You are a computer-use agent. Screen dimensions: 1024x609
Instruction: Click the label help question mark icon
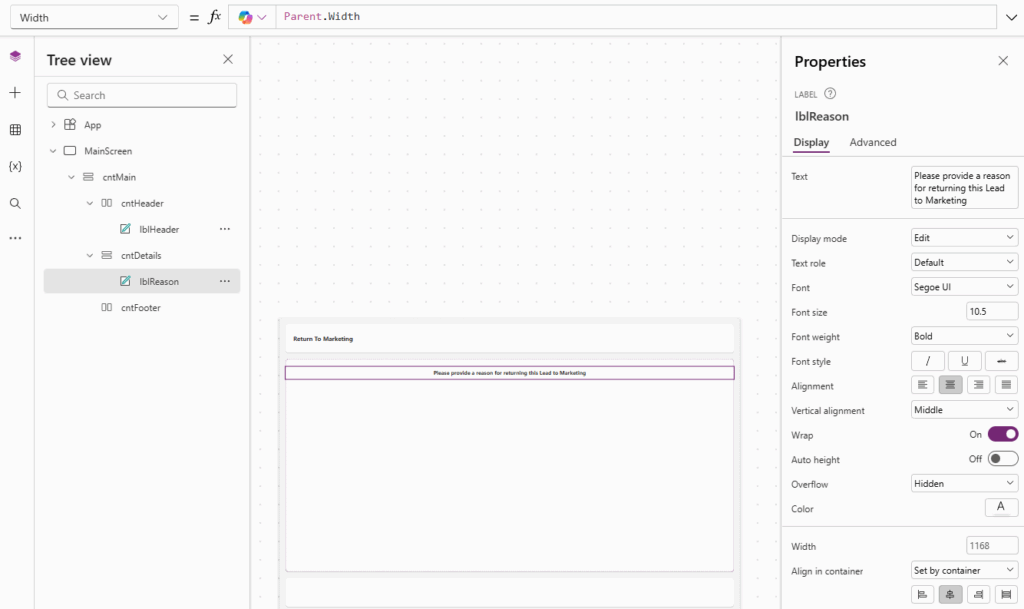tap(830, 94)
